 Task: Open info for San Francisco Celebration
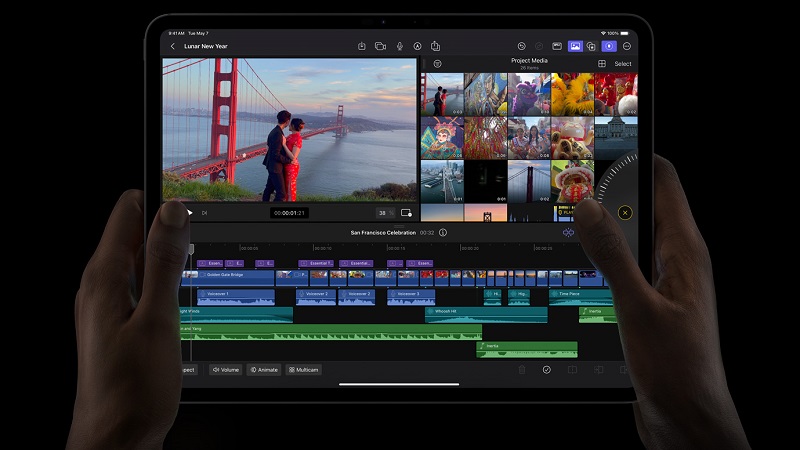443,233
